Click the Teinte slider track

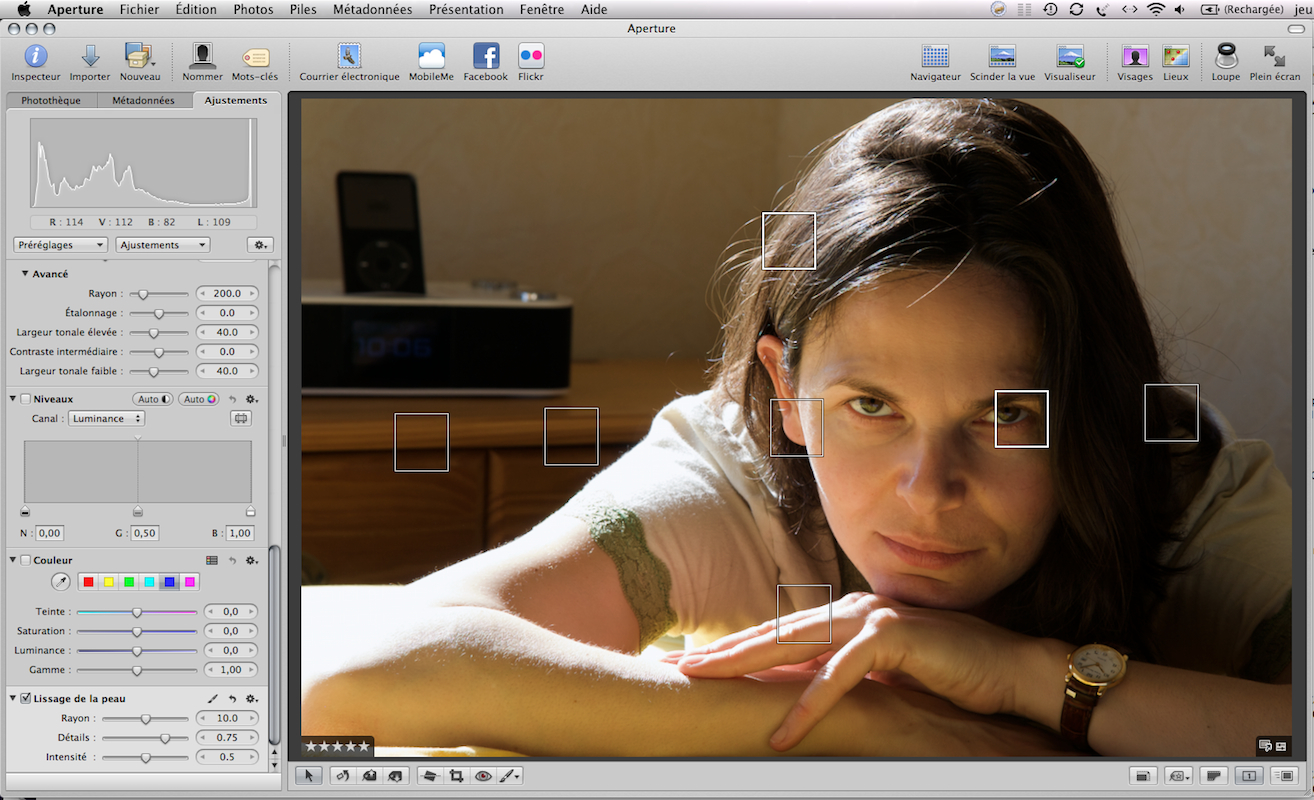click(x=137, y=612)
